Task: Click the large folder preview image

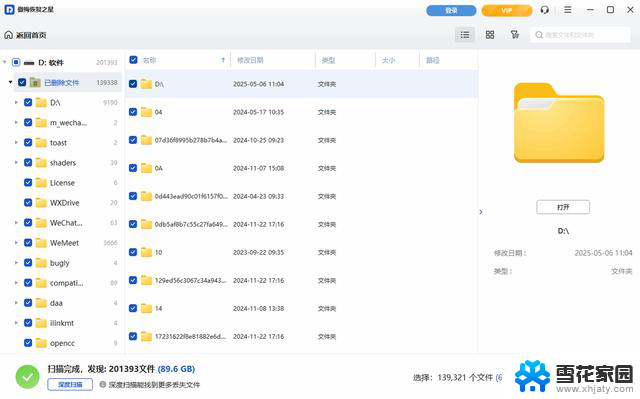Action: pos(559,123)
